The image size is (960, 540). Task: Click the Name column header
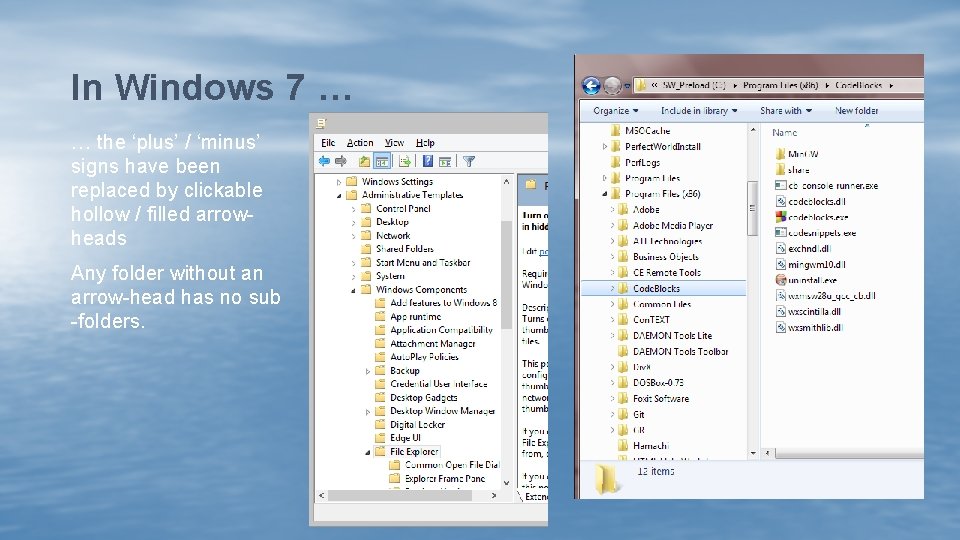click(x=784, y=133)
